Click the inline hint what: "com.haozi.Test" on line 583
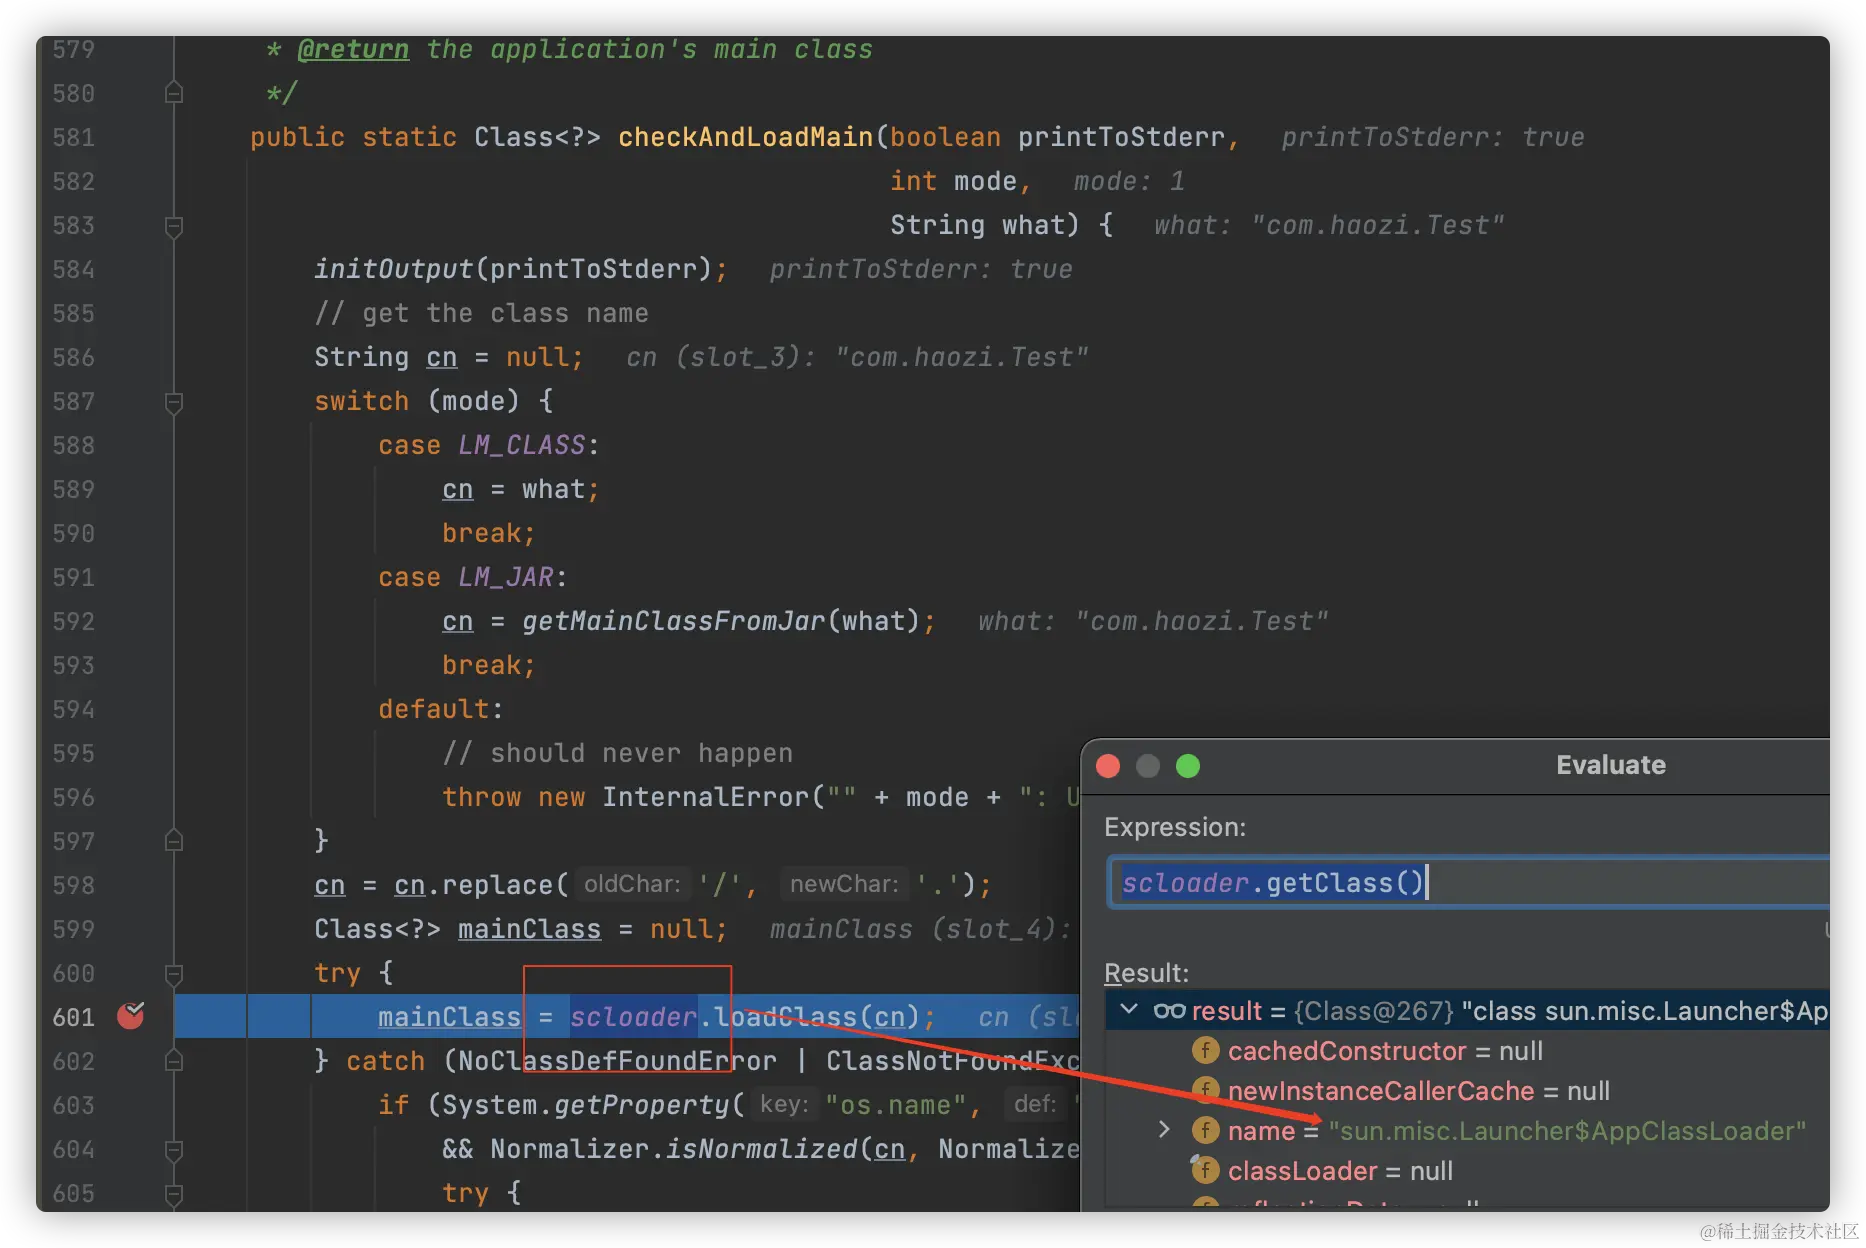Viewport: 1866px width, 1248px height. [x=1329, y=225]
